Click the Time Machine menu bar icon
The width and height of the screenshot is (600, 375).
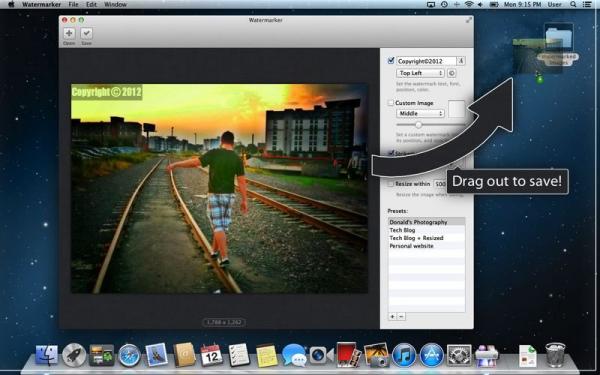444,5
